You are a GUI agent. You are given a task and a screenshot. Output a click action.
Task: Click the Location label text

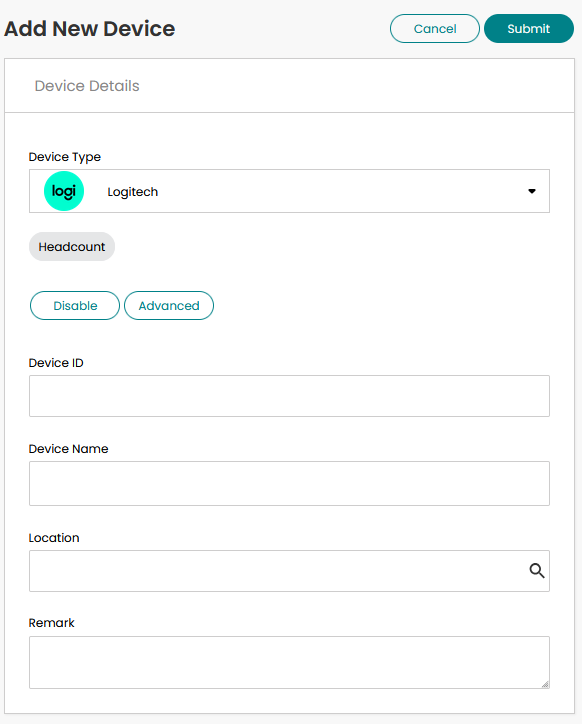click(54, 538)
